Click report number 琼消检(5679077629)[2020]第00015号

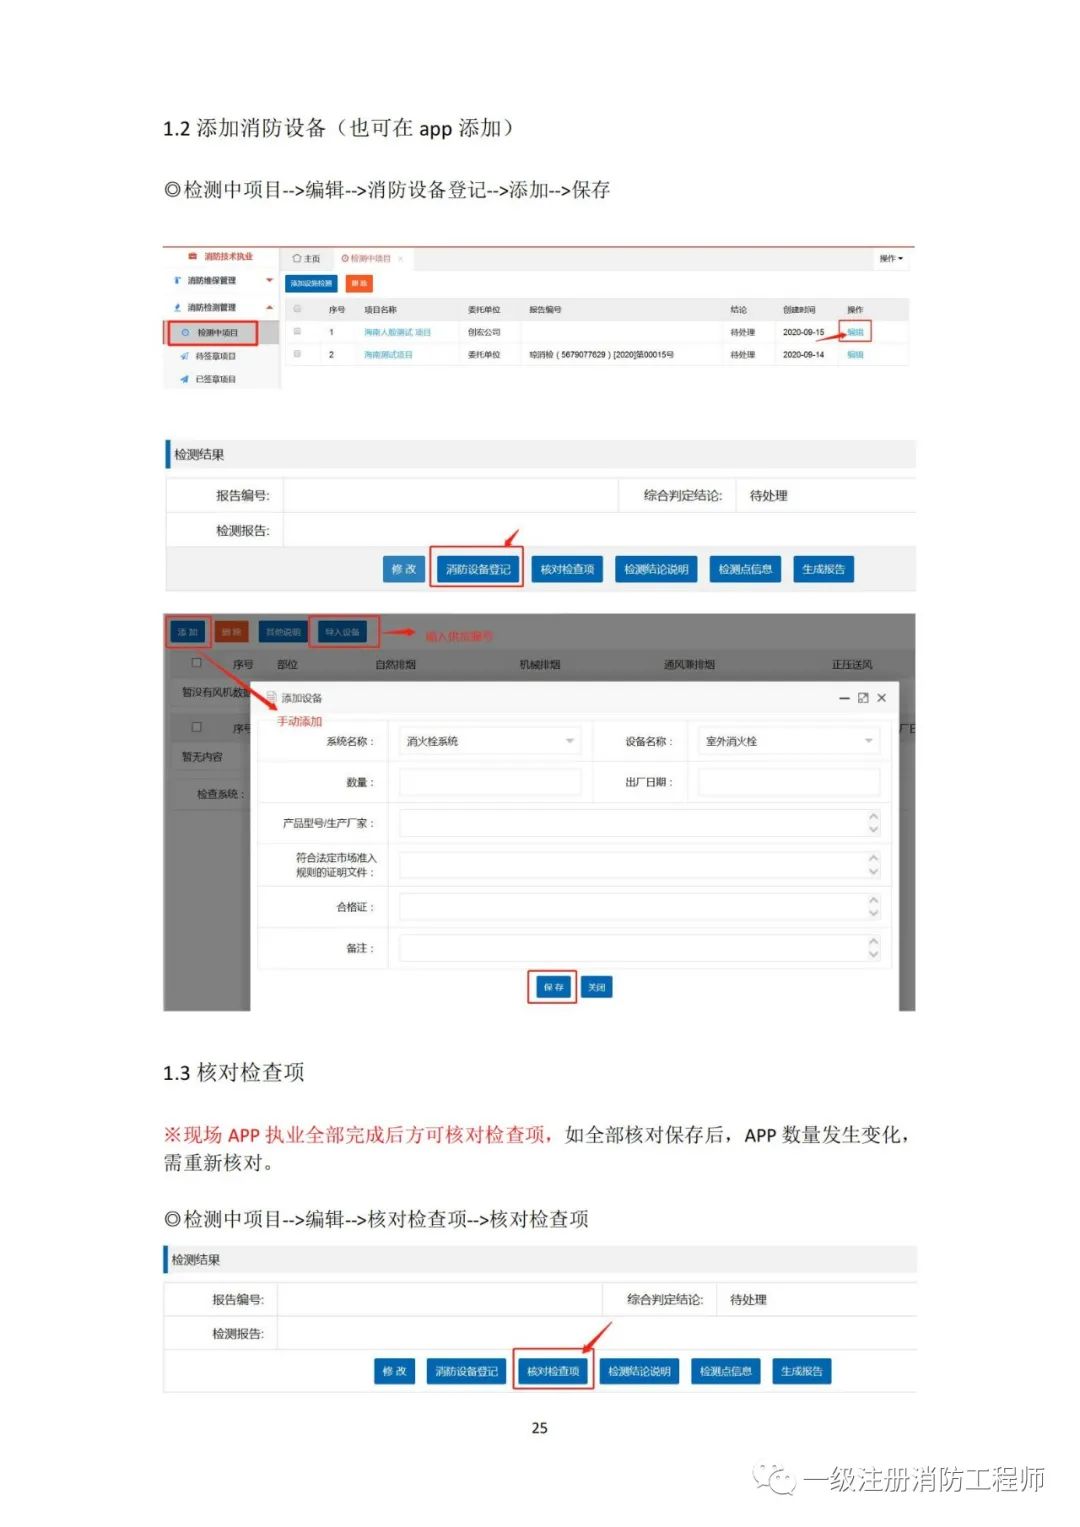[x=601, y=355]
